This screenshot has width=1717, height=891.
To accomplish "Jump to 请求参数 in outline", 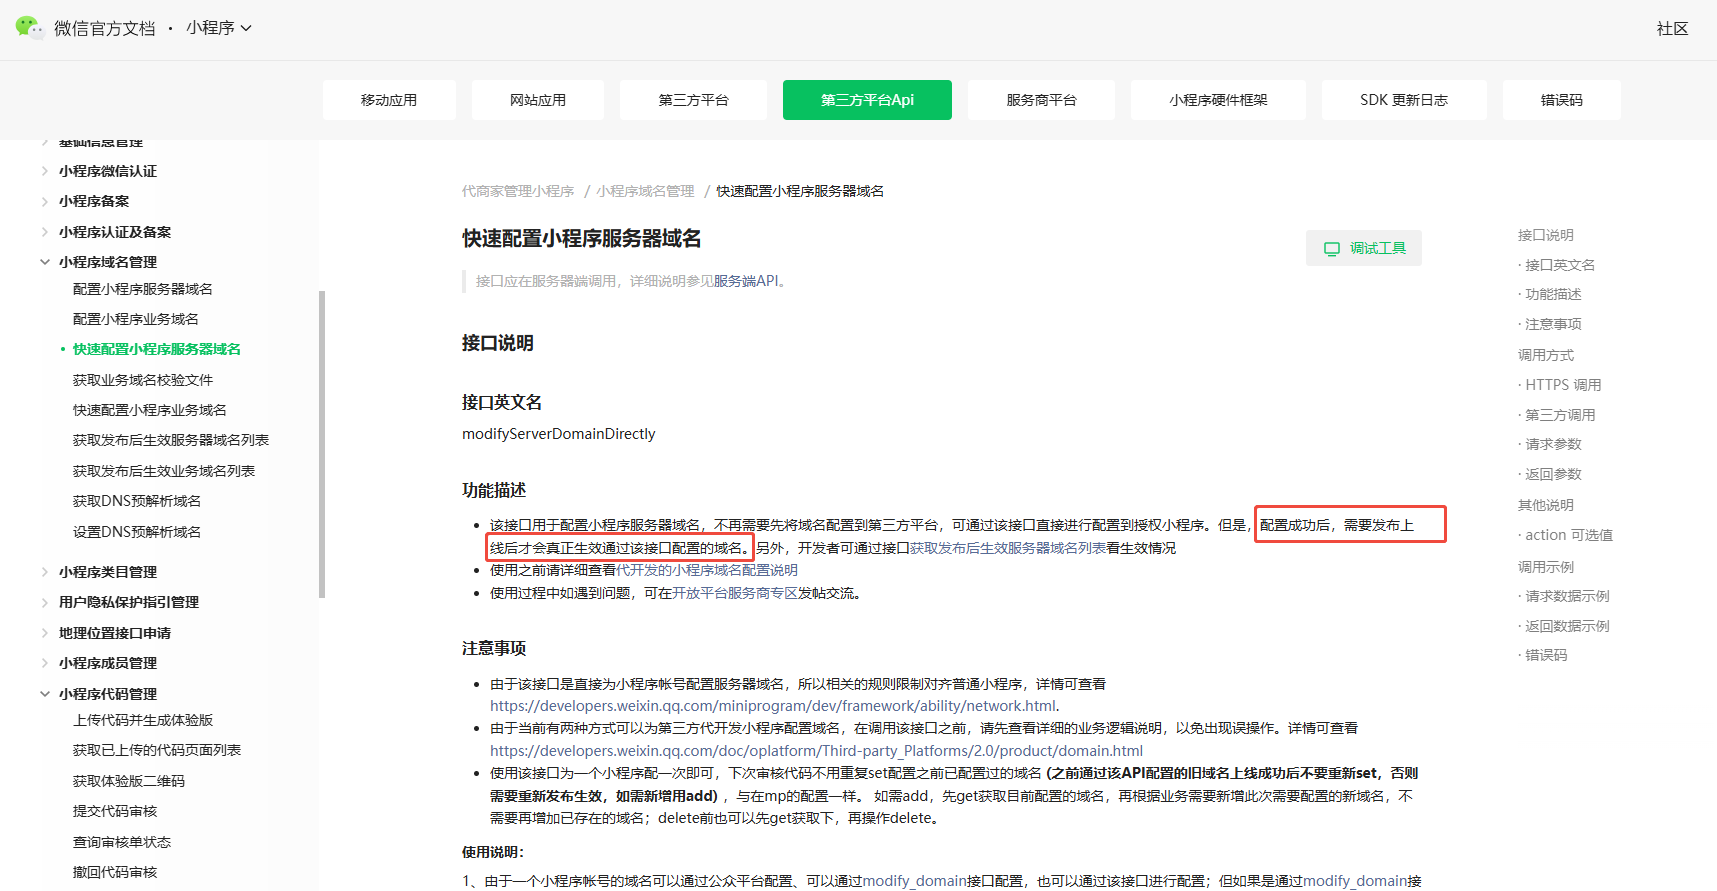I will click(1553, 444).
